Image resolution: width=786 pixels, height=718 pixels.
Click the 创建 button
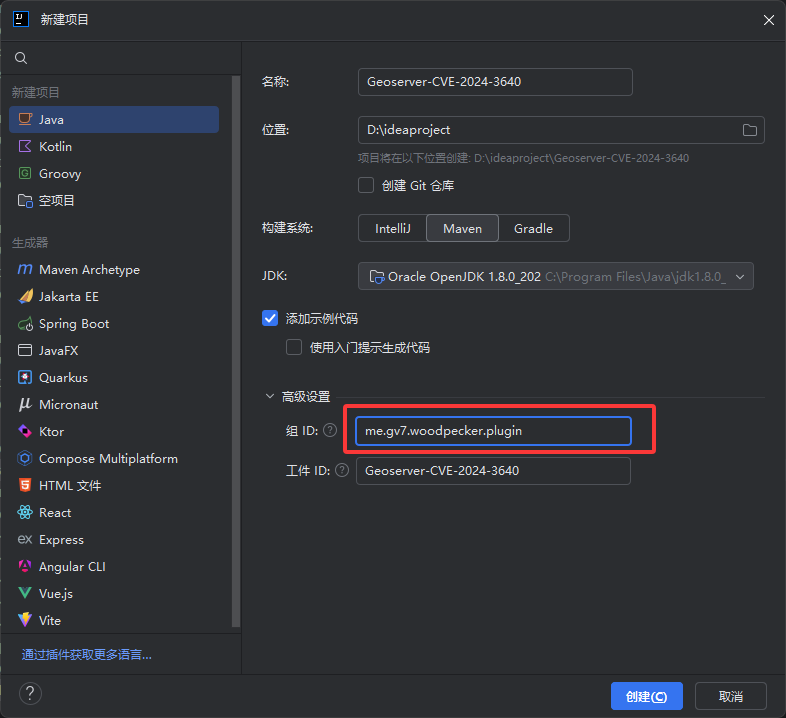pos(646,696)
